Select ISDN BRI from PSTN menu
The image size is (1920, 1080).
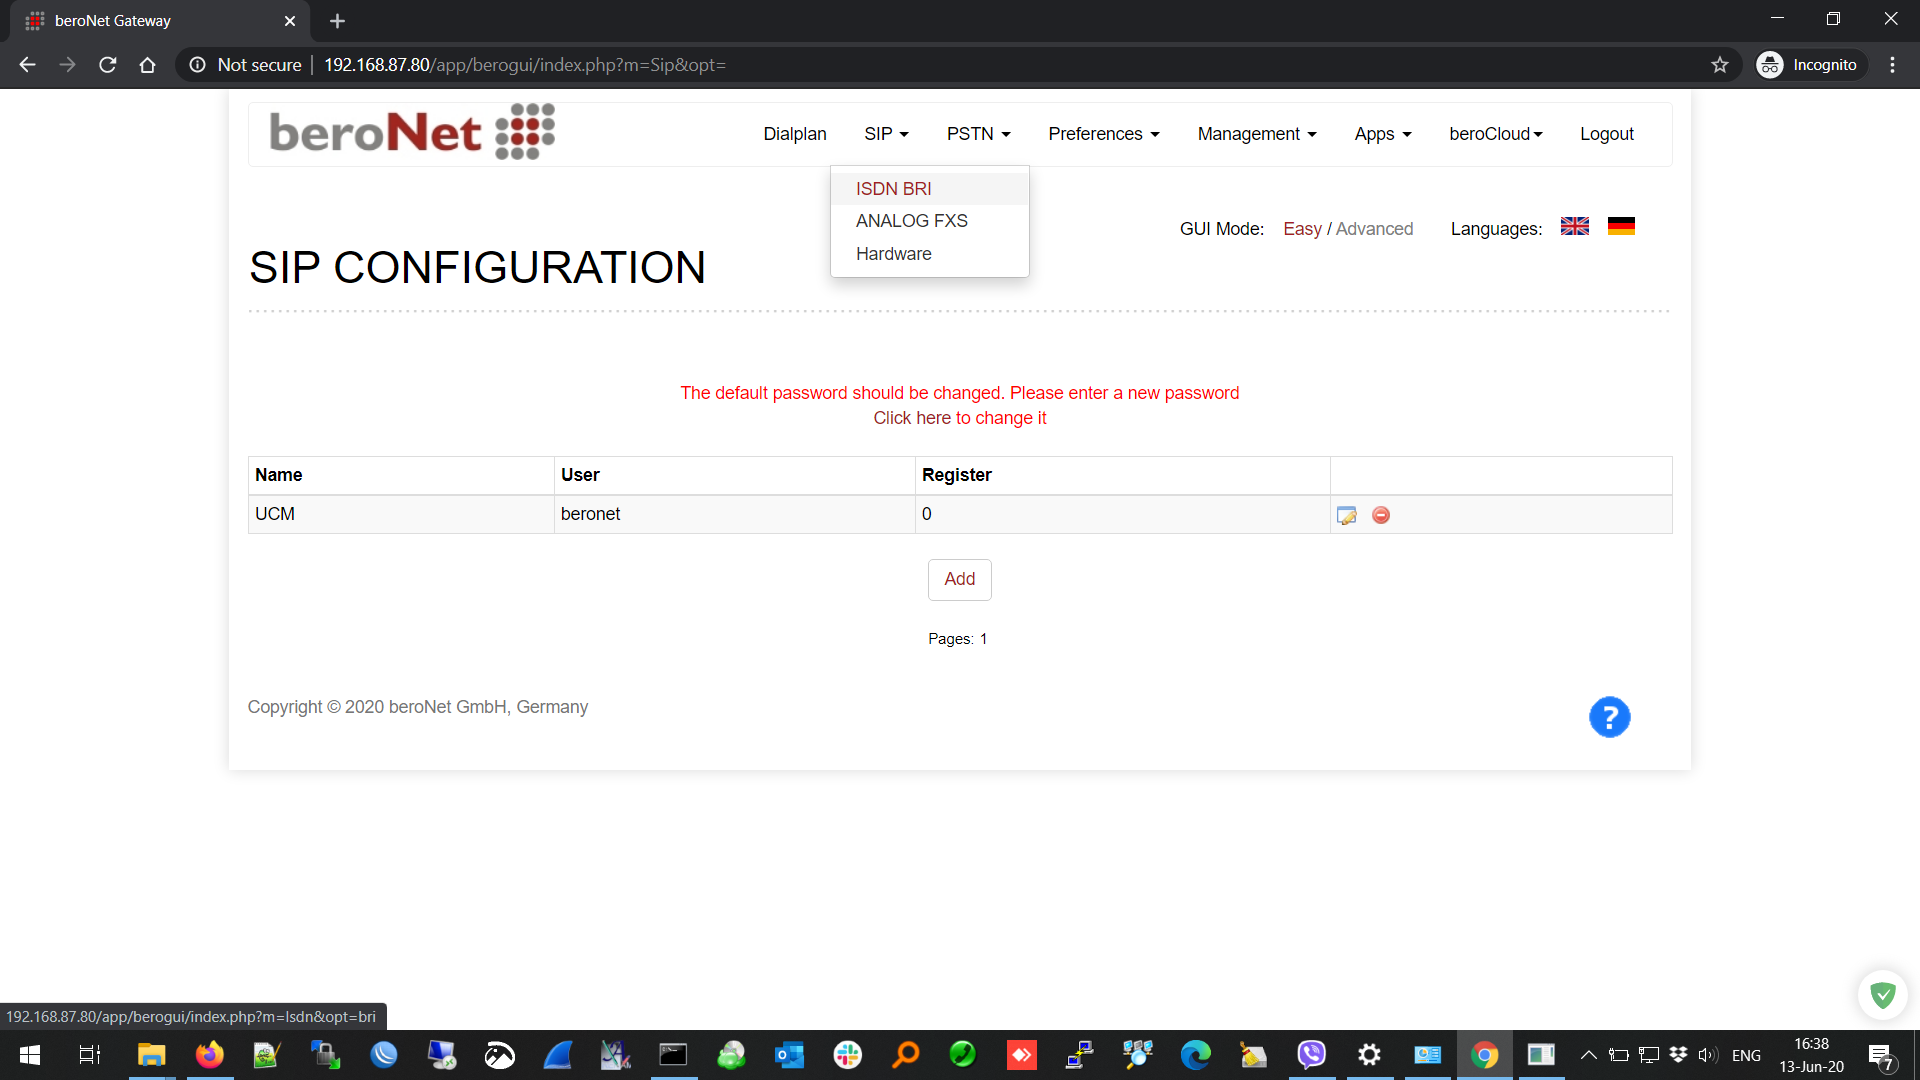point(893,189)
